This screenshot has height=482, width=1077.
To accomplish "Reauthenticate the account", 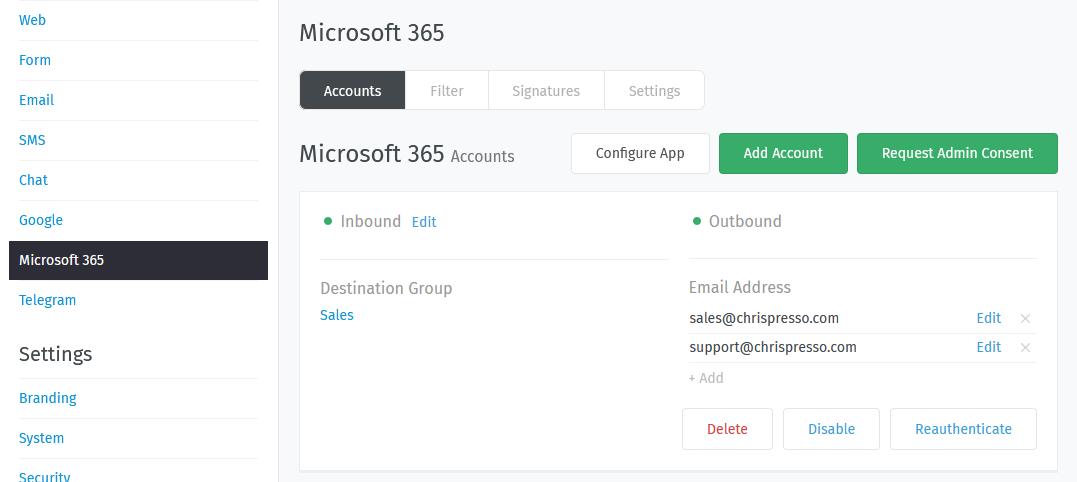I will pyautogui.click(x=963, y=429).
